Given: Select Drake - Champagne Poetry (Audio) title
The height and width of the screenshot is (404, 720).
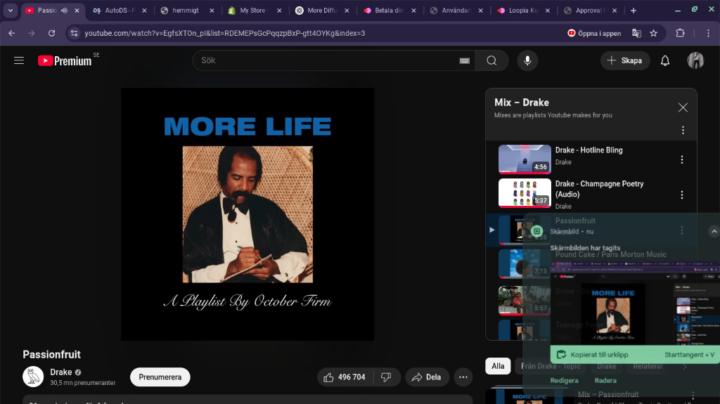Looking at the screenshot, I should [599, 189].
